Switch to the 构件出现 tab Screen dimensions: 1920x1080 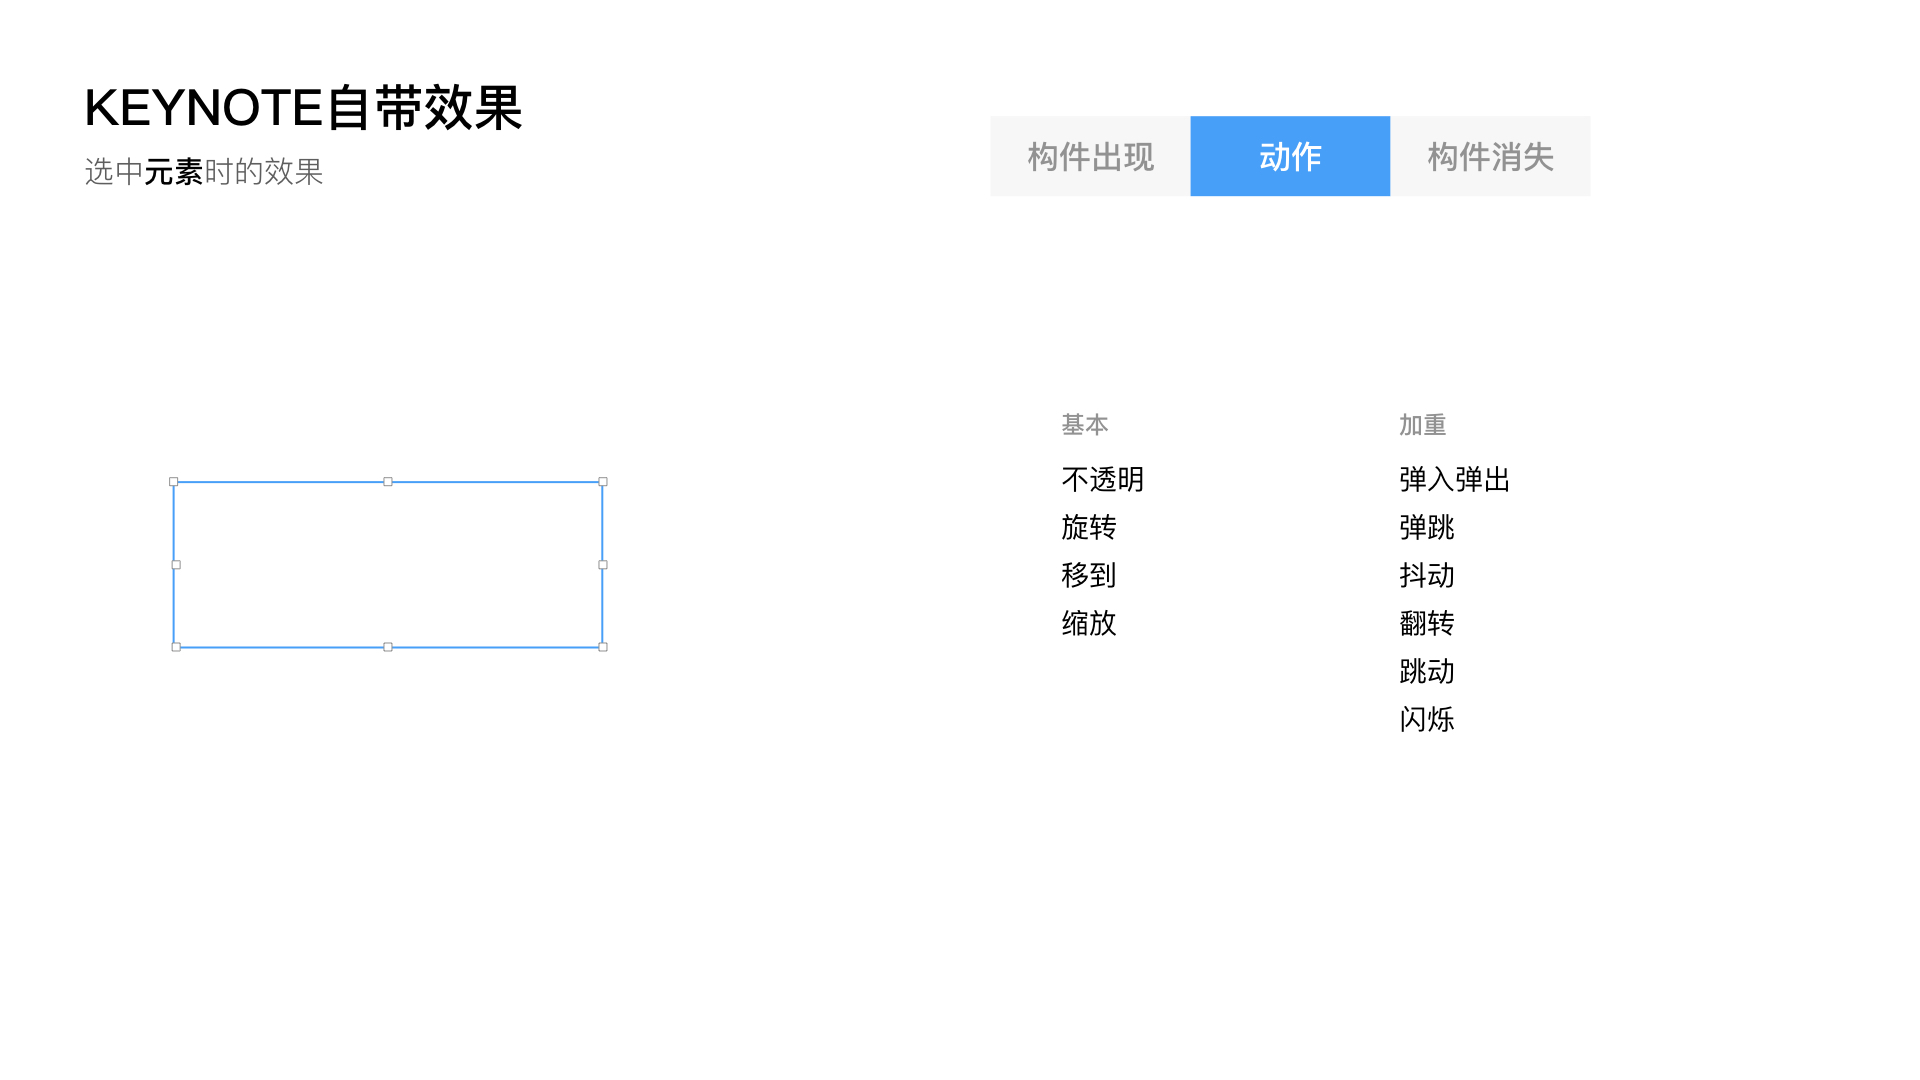(x=1090, y=156)
